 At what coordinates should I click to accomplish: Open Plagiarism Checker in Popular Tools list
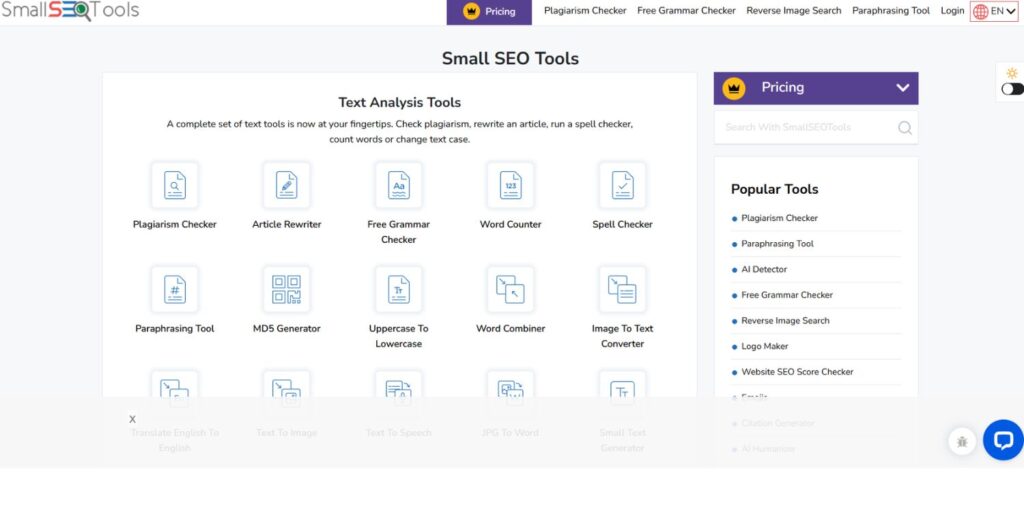(x=779, y=218)
